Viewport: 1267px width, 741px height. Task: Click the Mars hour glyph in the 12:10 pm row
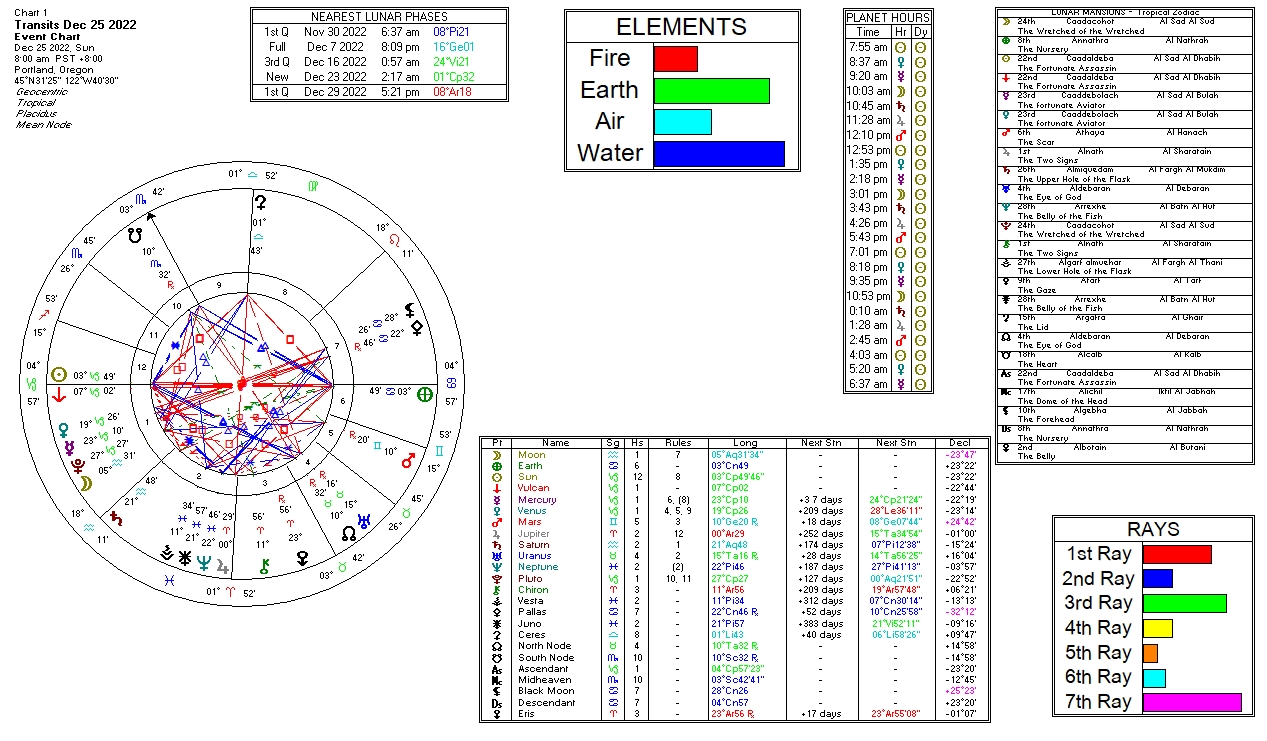point(900,135)
